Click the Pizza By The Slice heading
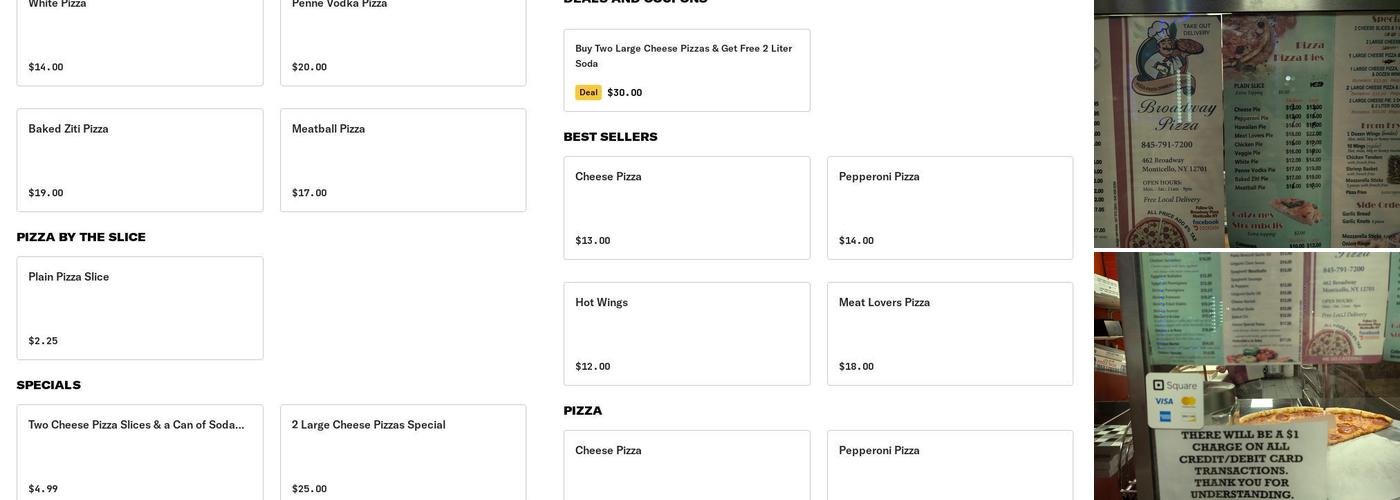 [x=81, y=237]
